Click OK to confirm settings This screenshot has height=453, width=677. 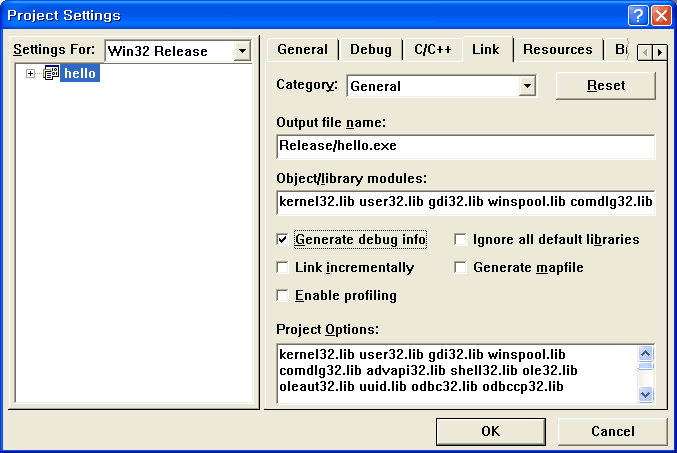pyautogui.click(x=490, y=432)
